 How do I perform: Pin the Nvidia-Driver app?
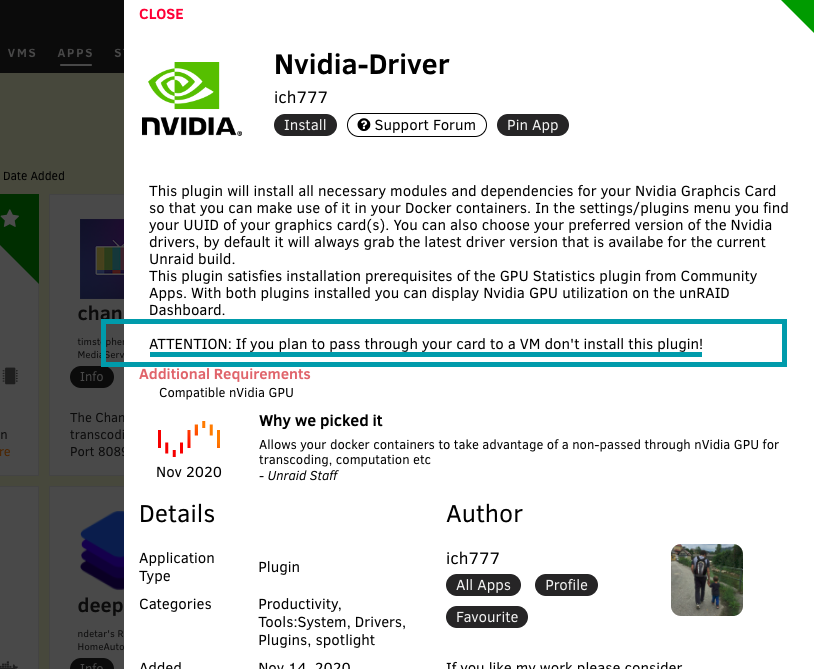tap(533, 125)
